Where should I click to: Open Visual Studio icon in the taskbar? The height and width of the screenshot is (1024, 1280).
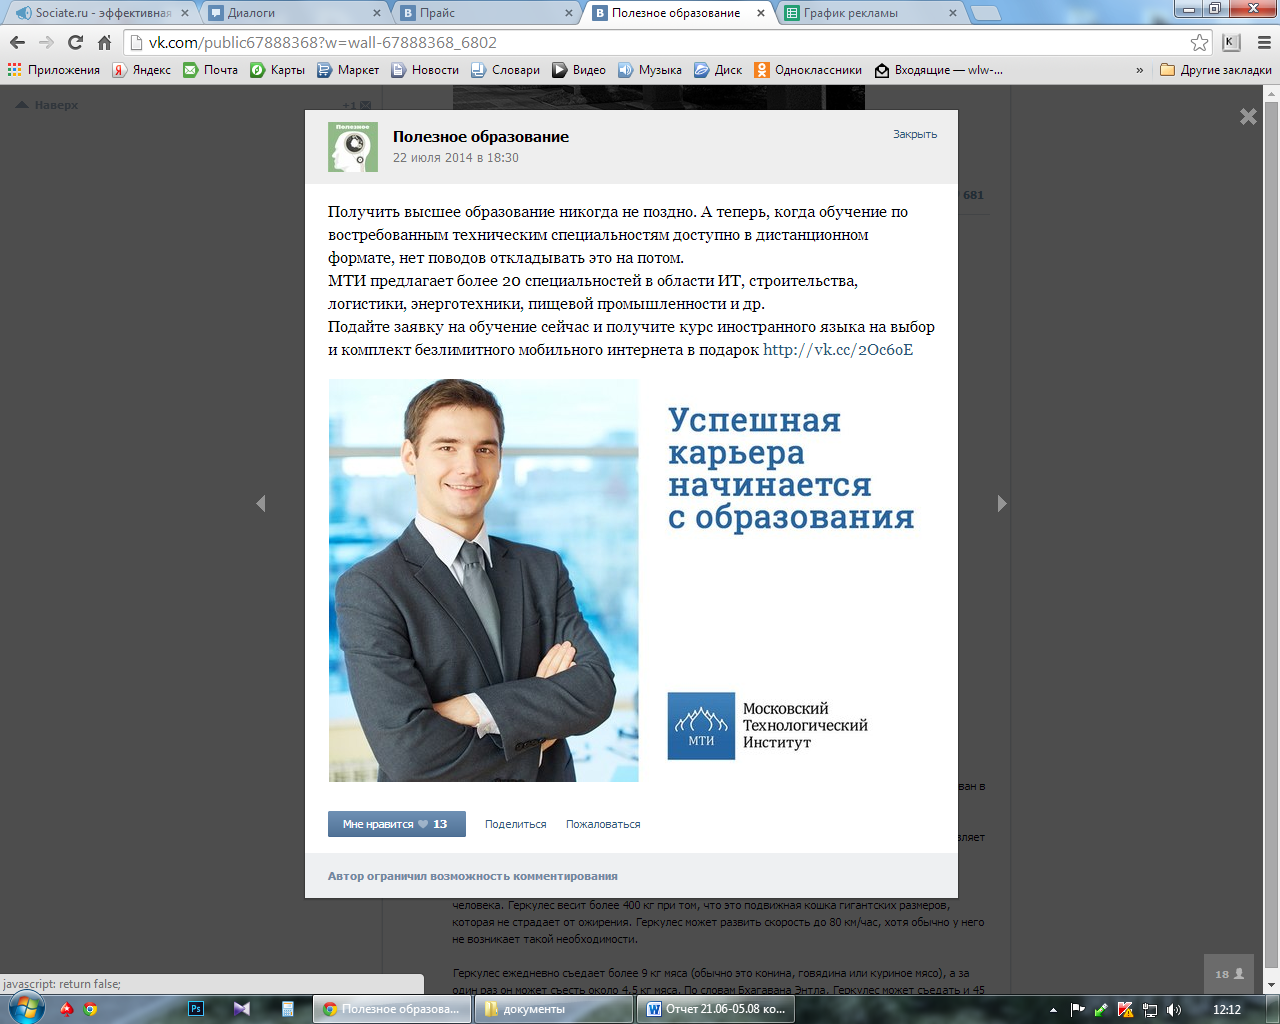(242, 1009)
